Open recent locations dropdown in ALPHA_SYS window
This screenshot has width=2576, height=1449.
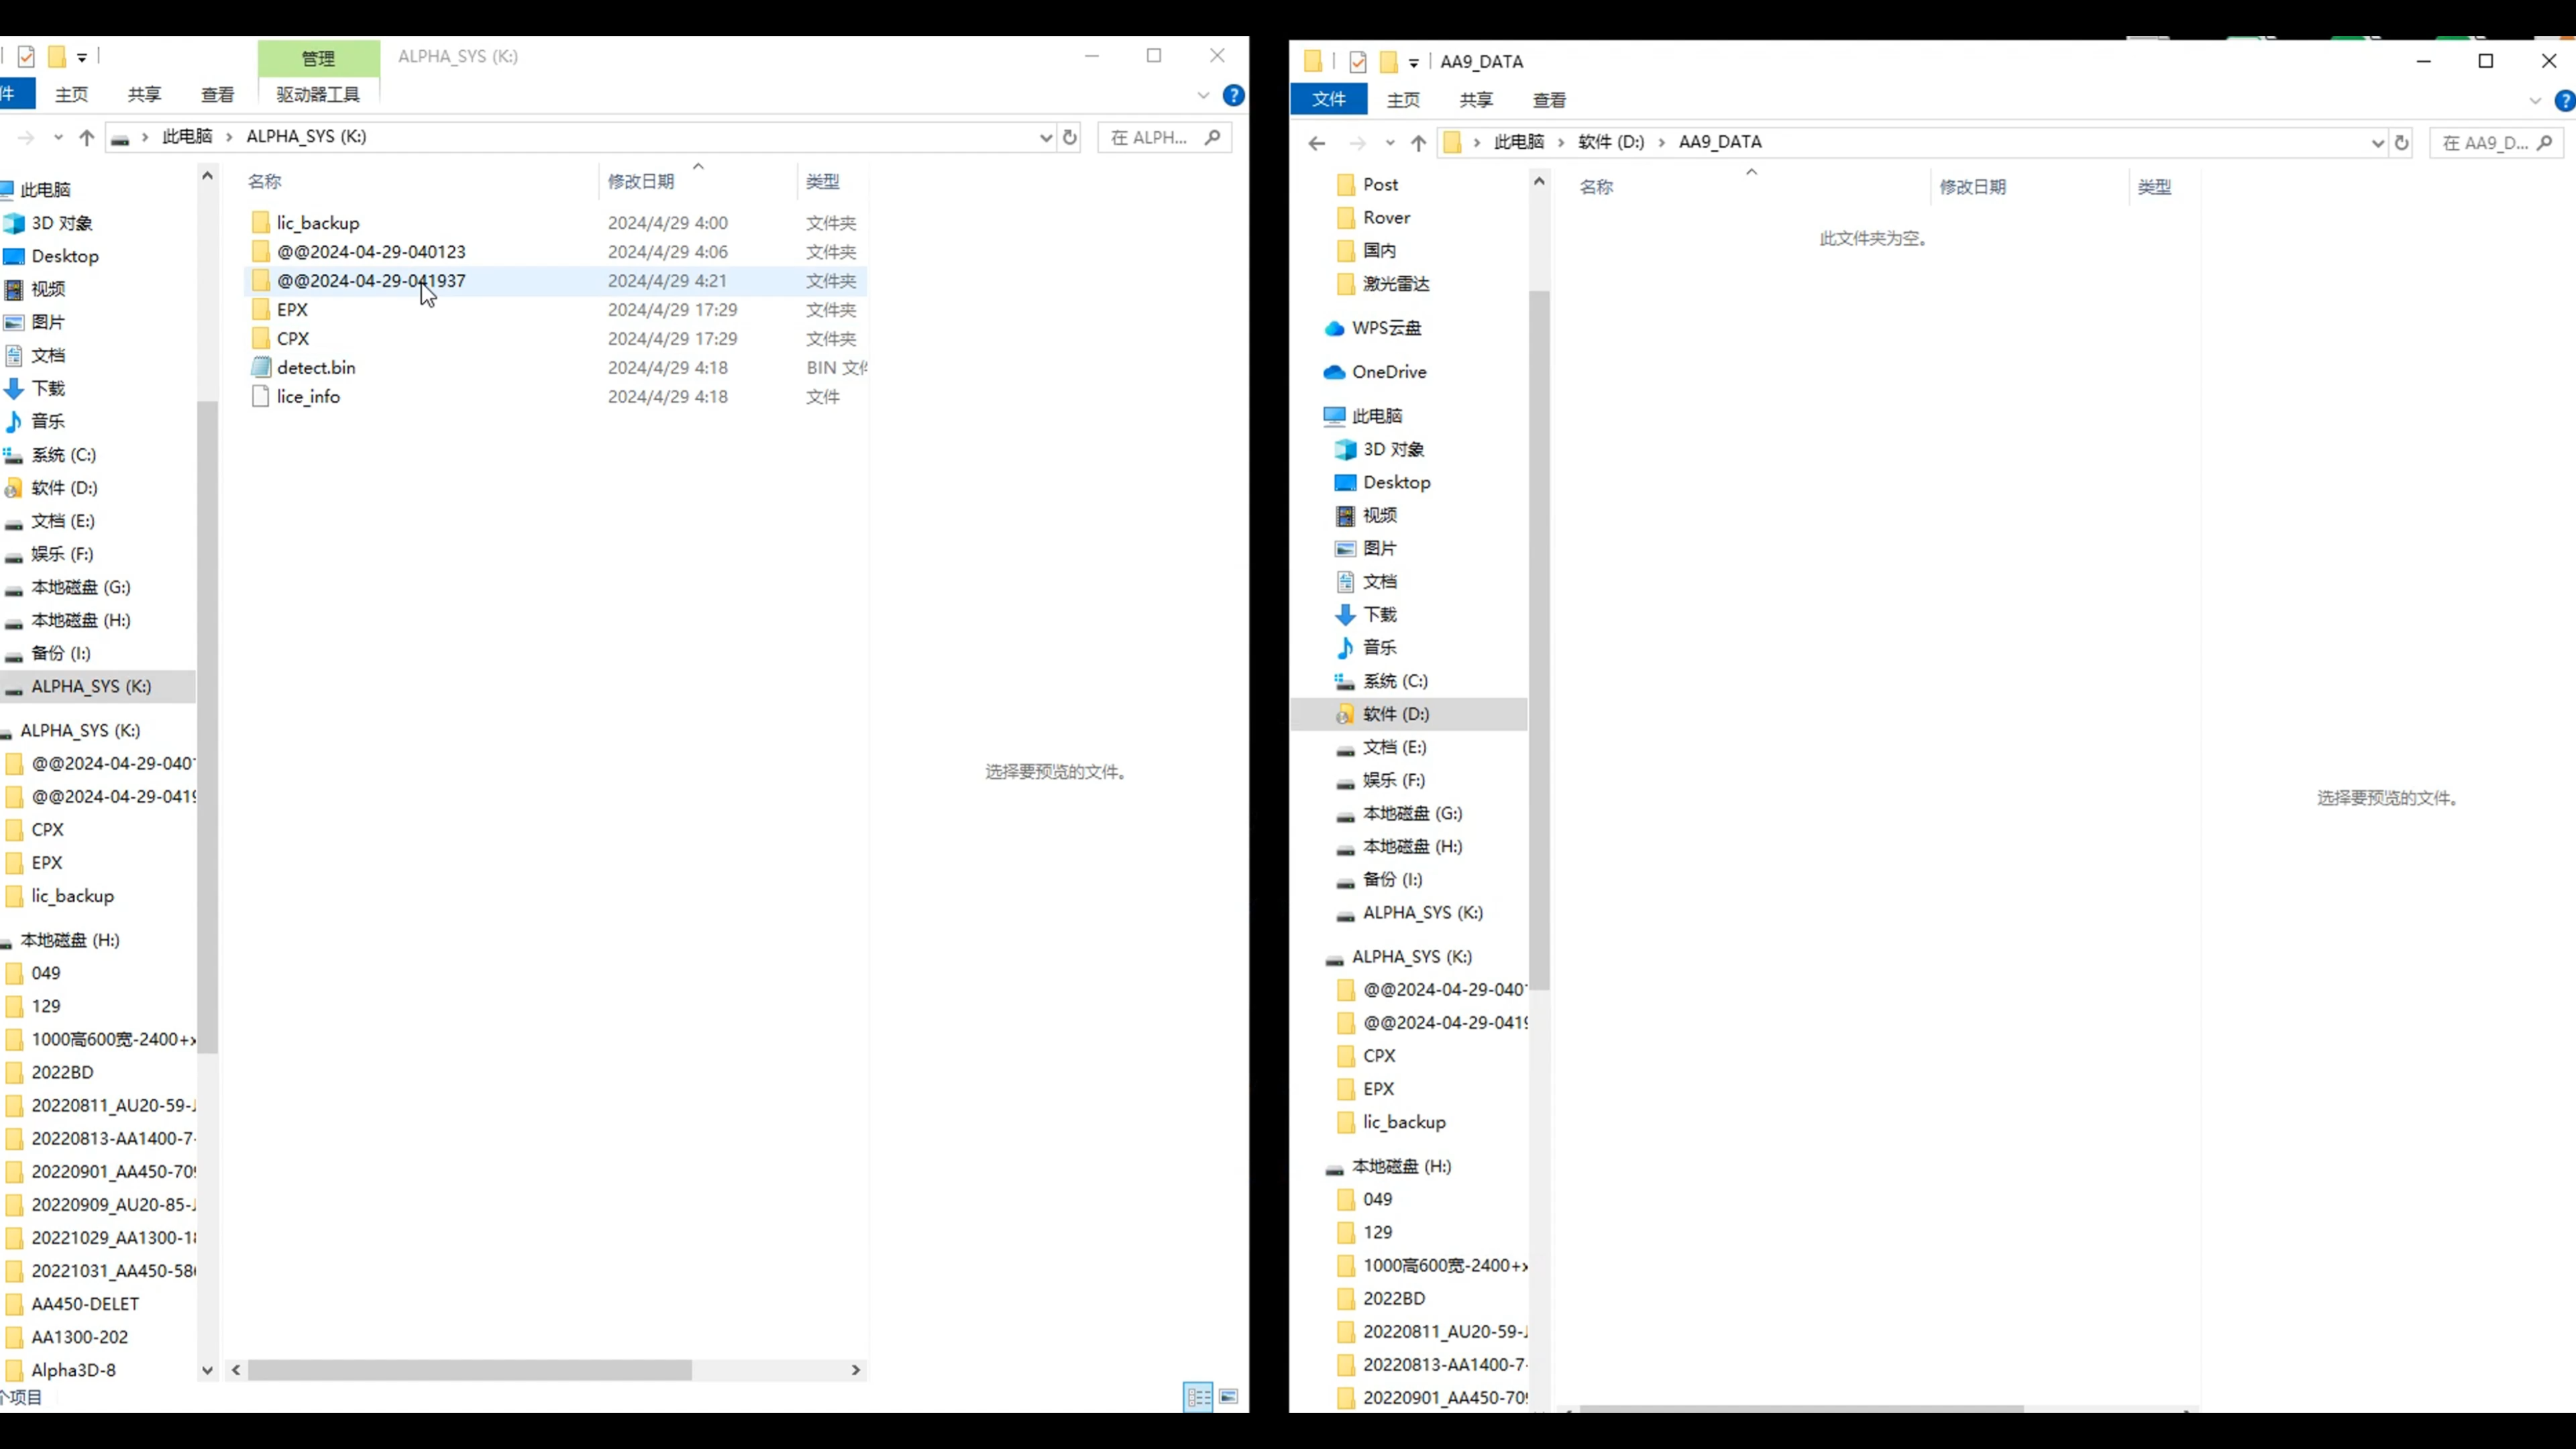(x=58, y=137)
